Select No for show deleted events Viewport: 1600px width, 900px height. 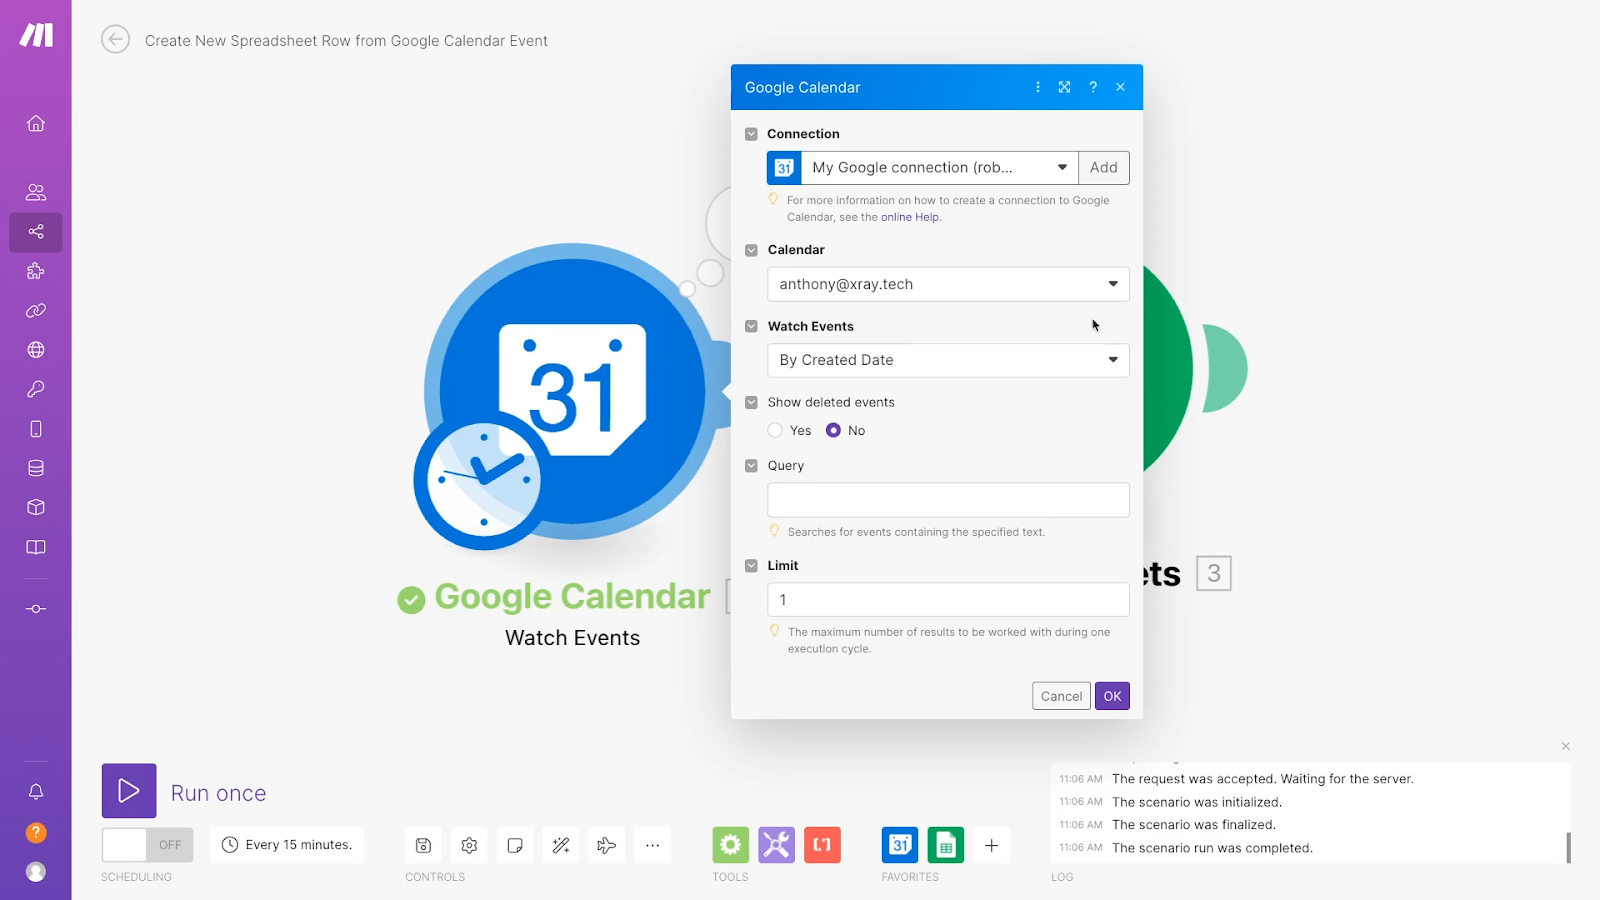point(833,430)
